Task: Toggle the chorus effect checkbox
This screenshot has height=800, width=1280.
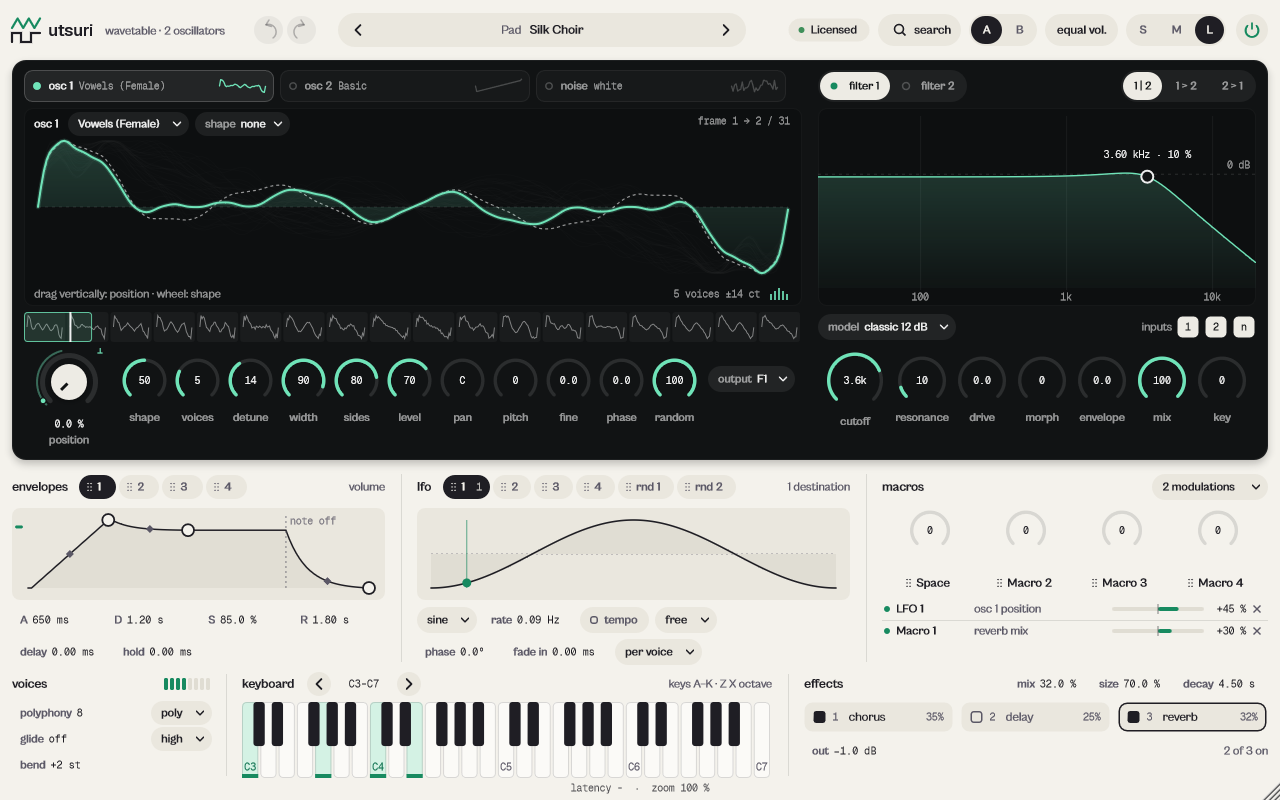Action: tap(819, 717)
